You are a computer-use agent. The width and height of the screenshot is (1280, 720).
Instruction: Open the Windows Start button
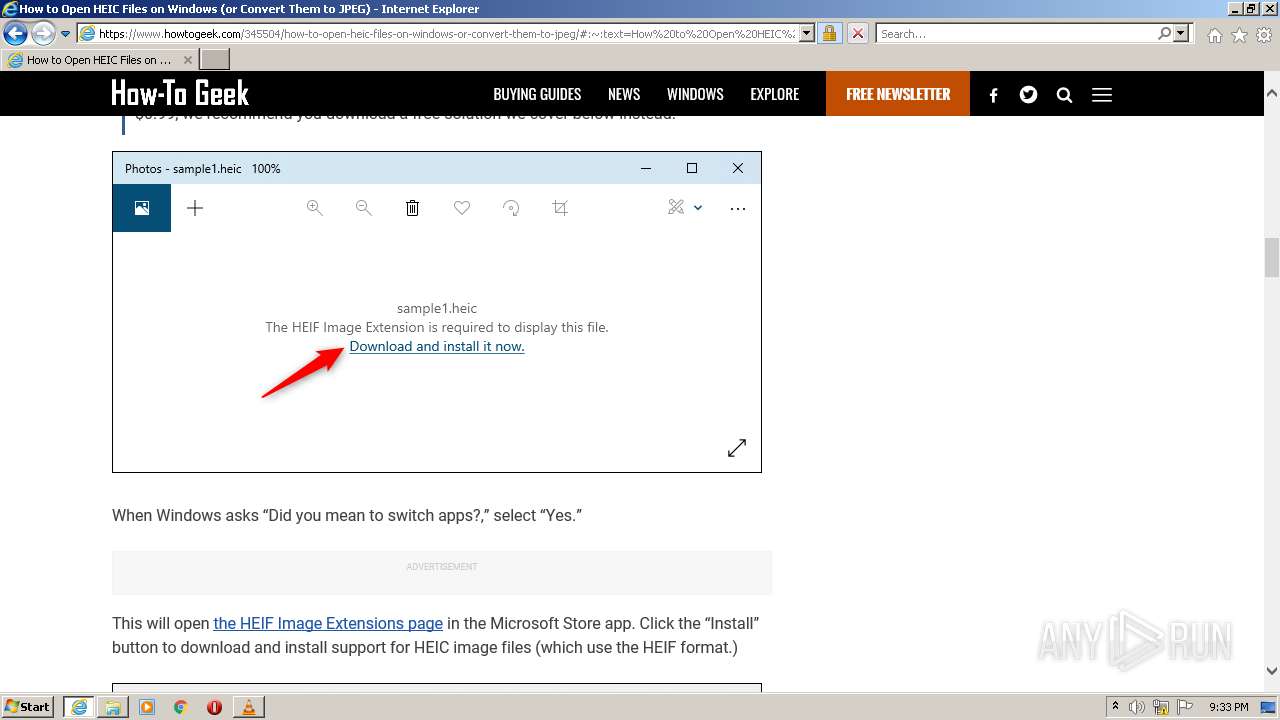(x=28, y=707)
